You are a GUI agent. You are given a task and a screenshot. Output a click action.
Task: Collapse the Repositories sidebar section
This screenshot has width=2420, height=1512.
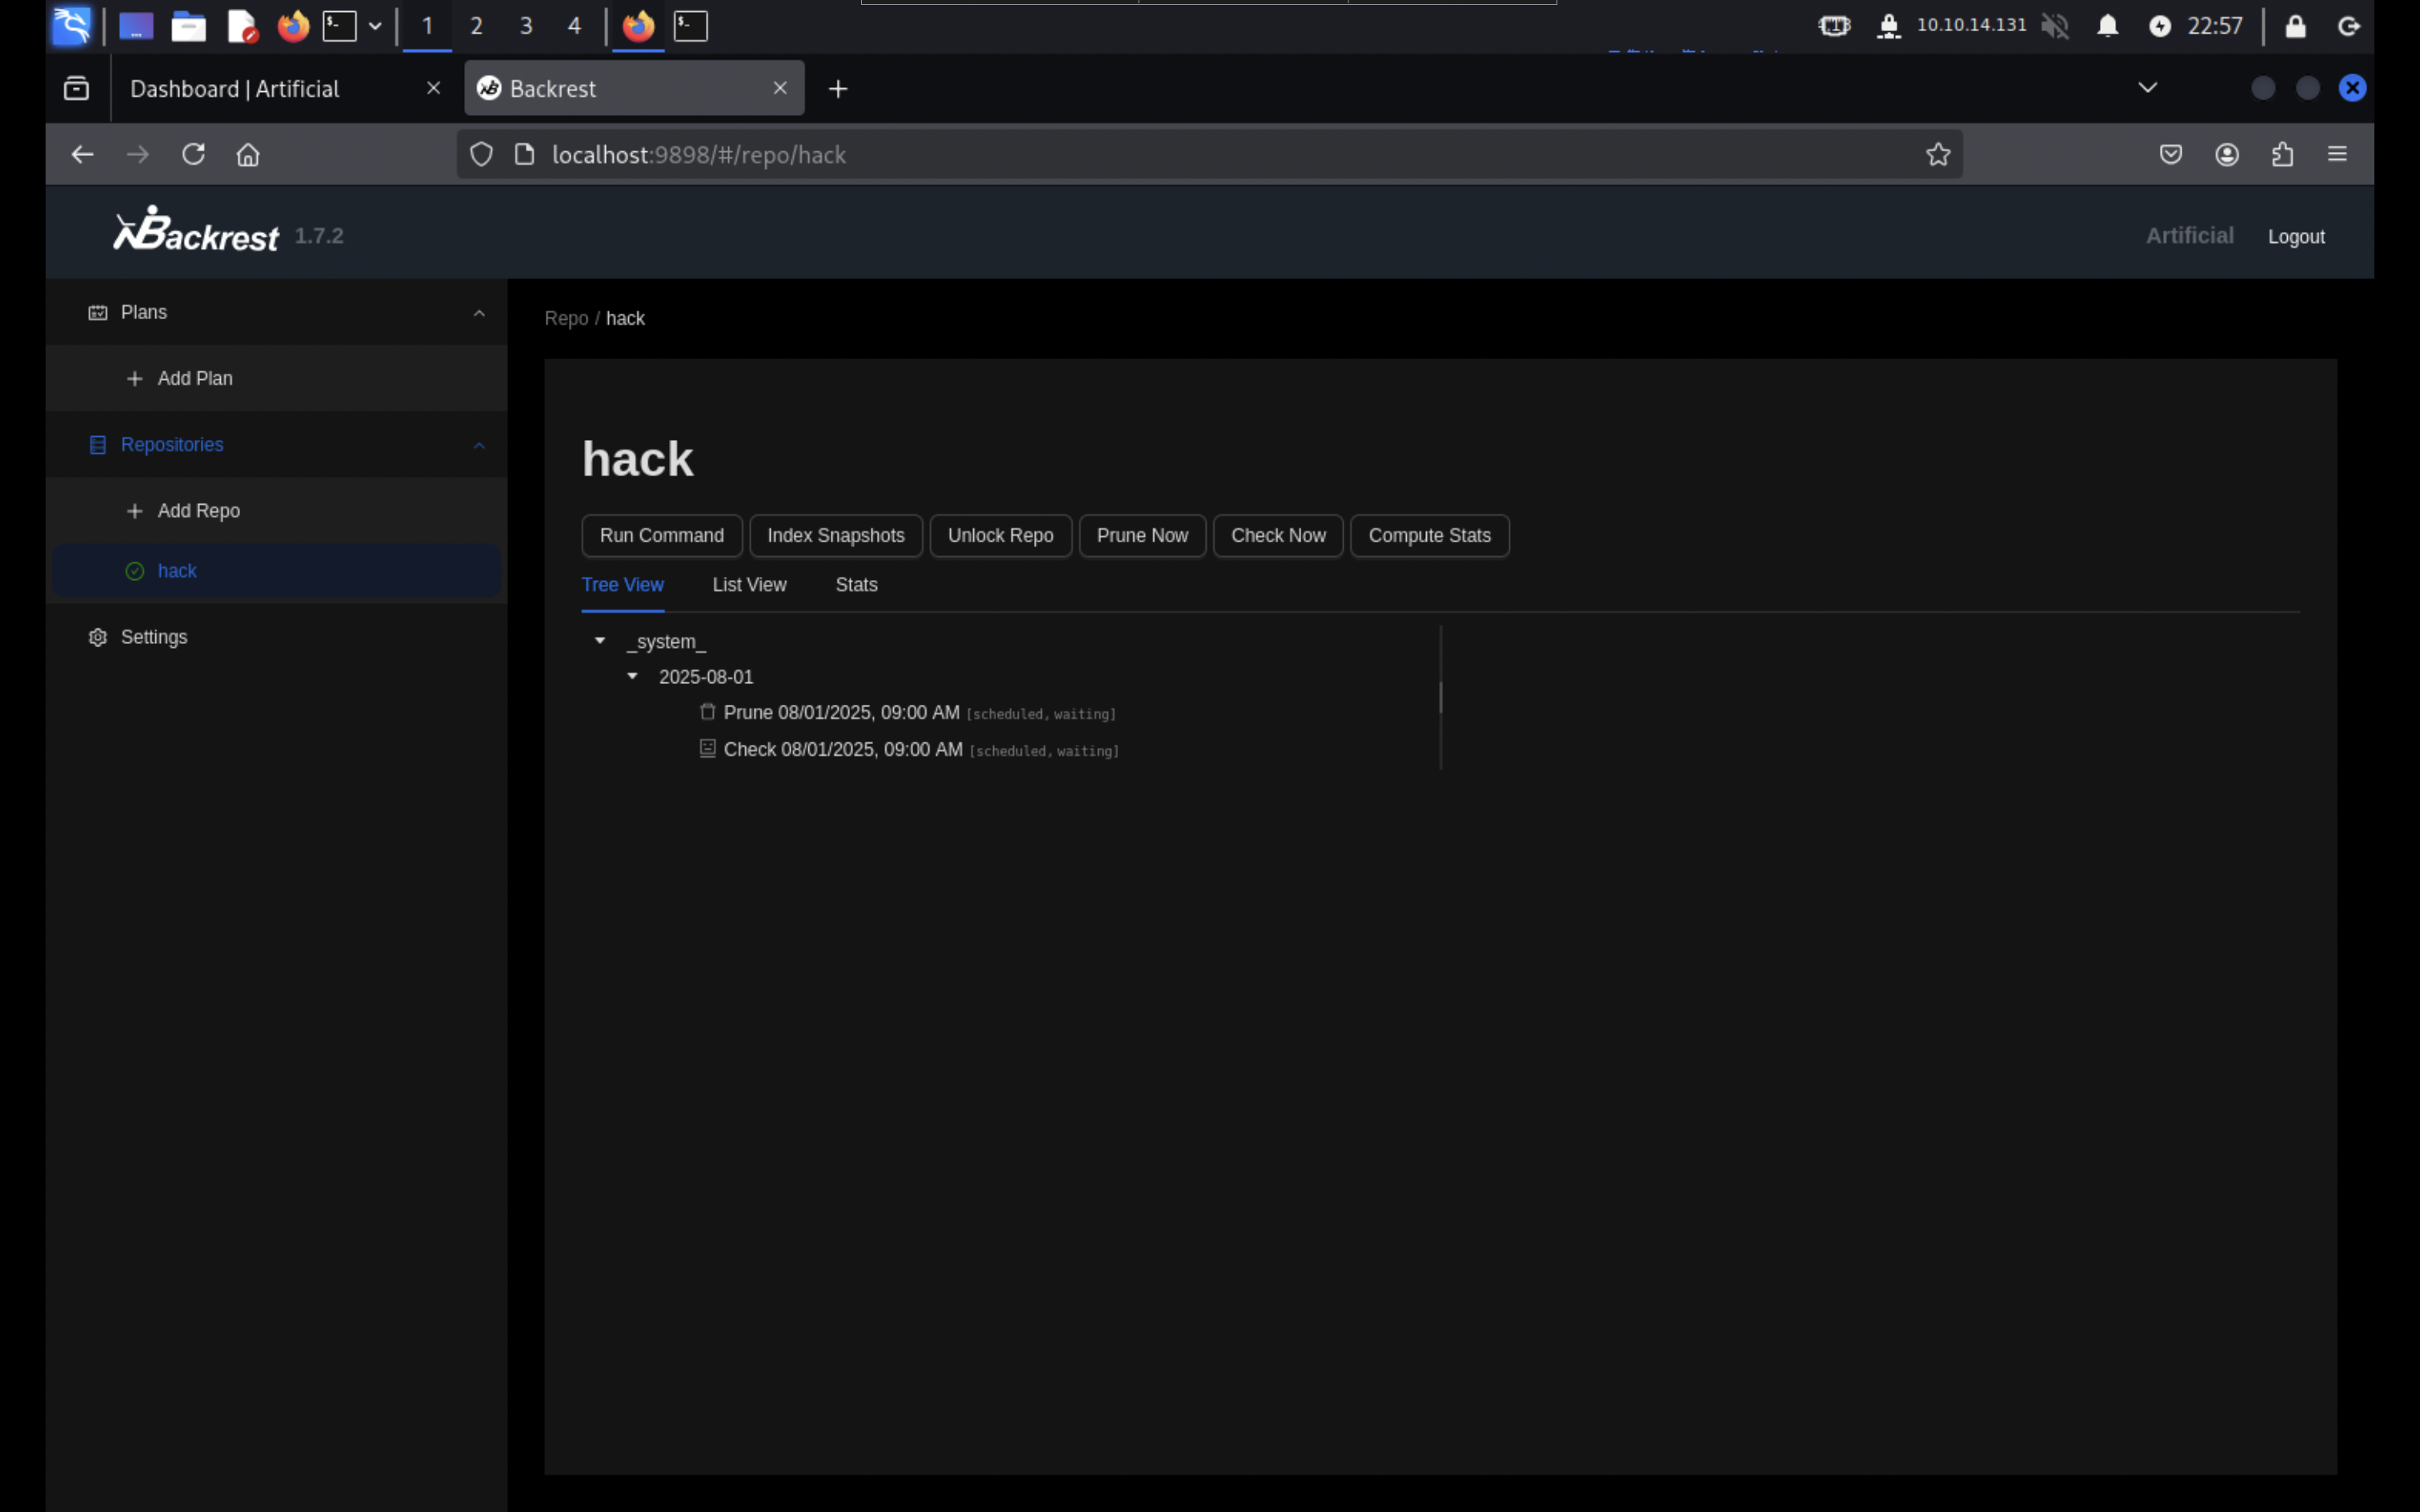point(479,445)
